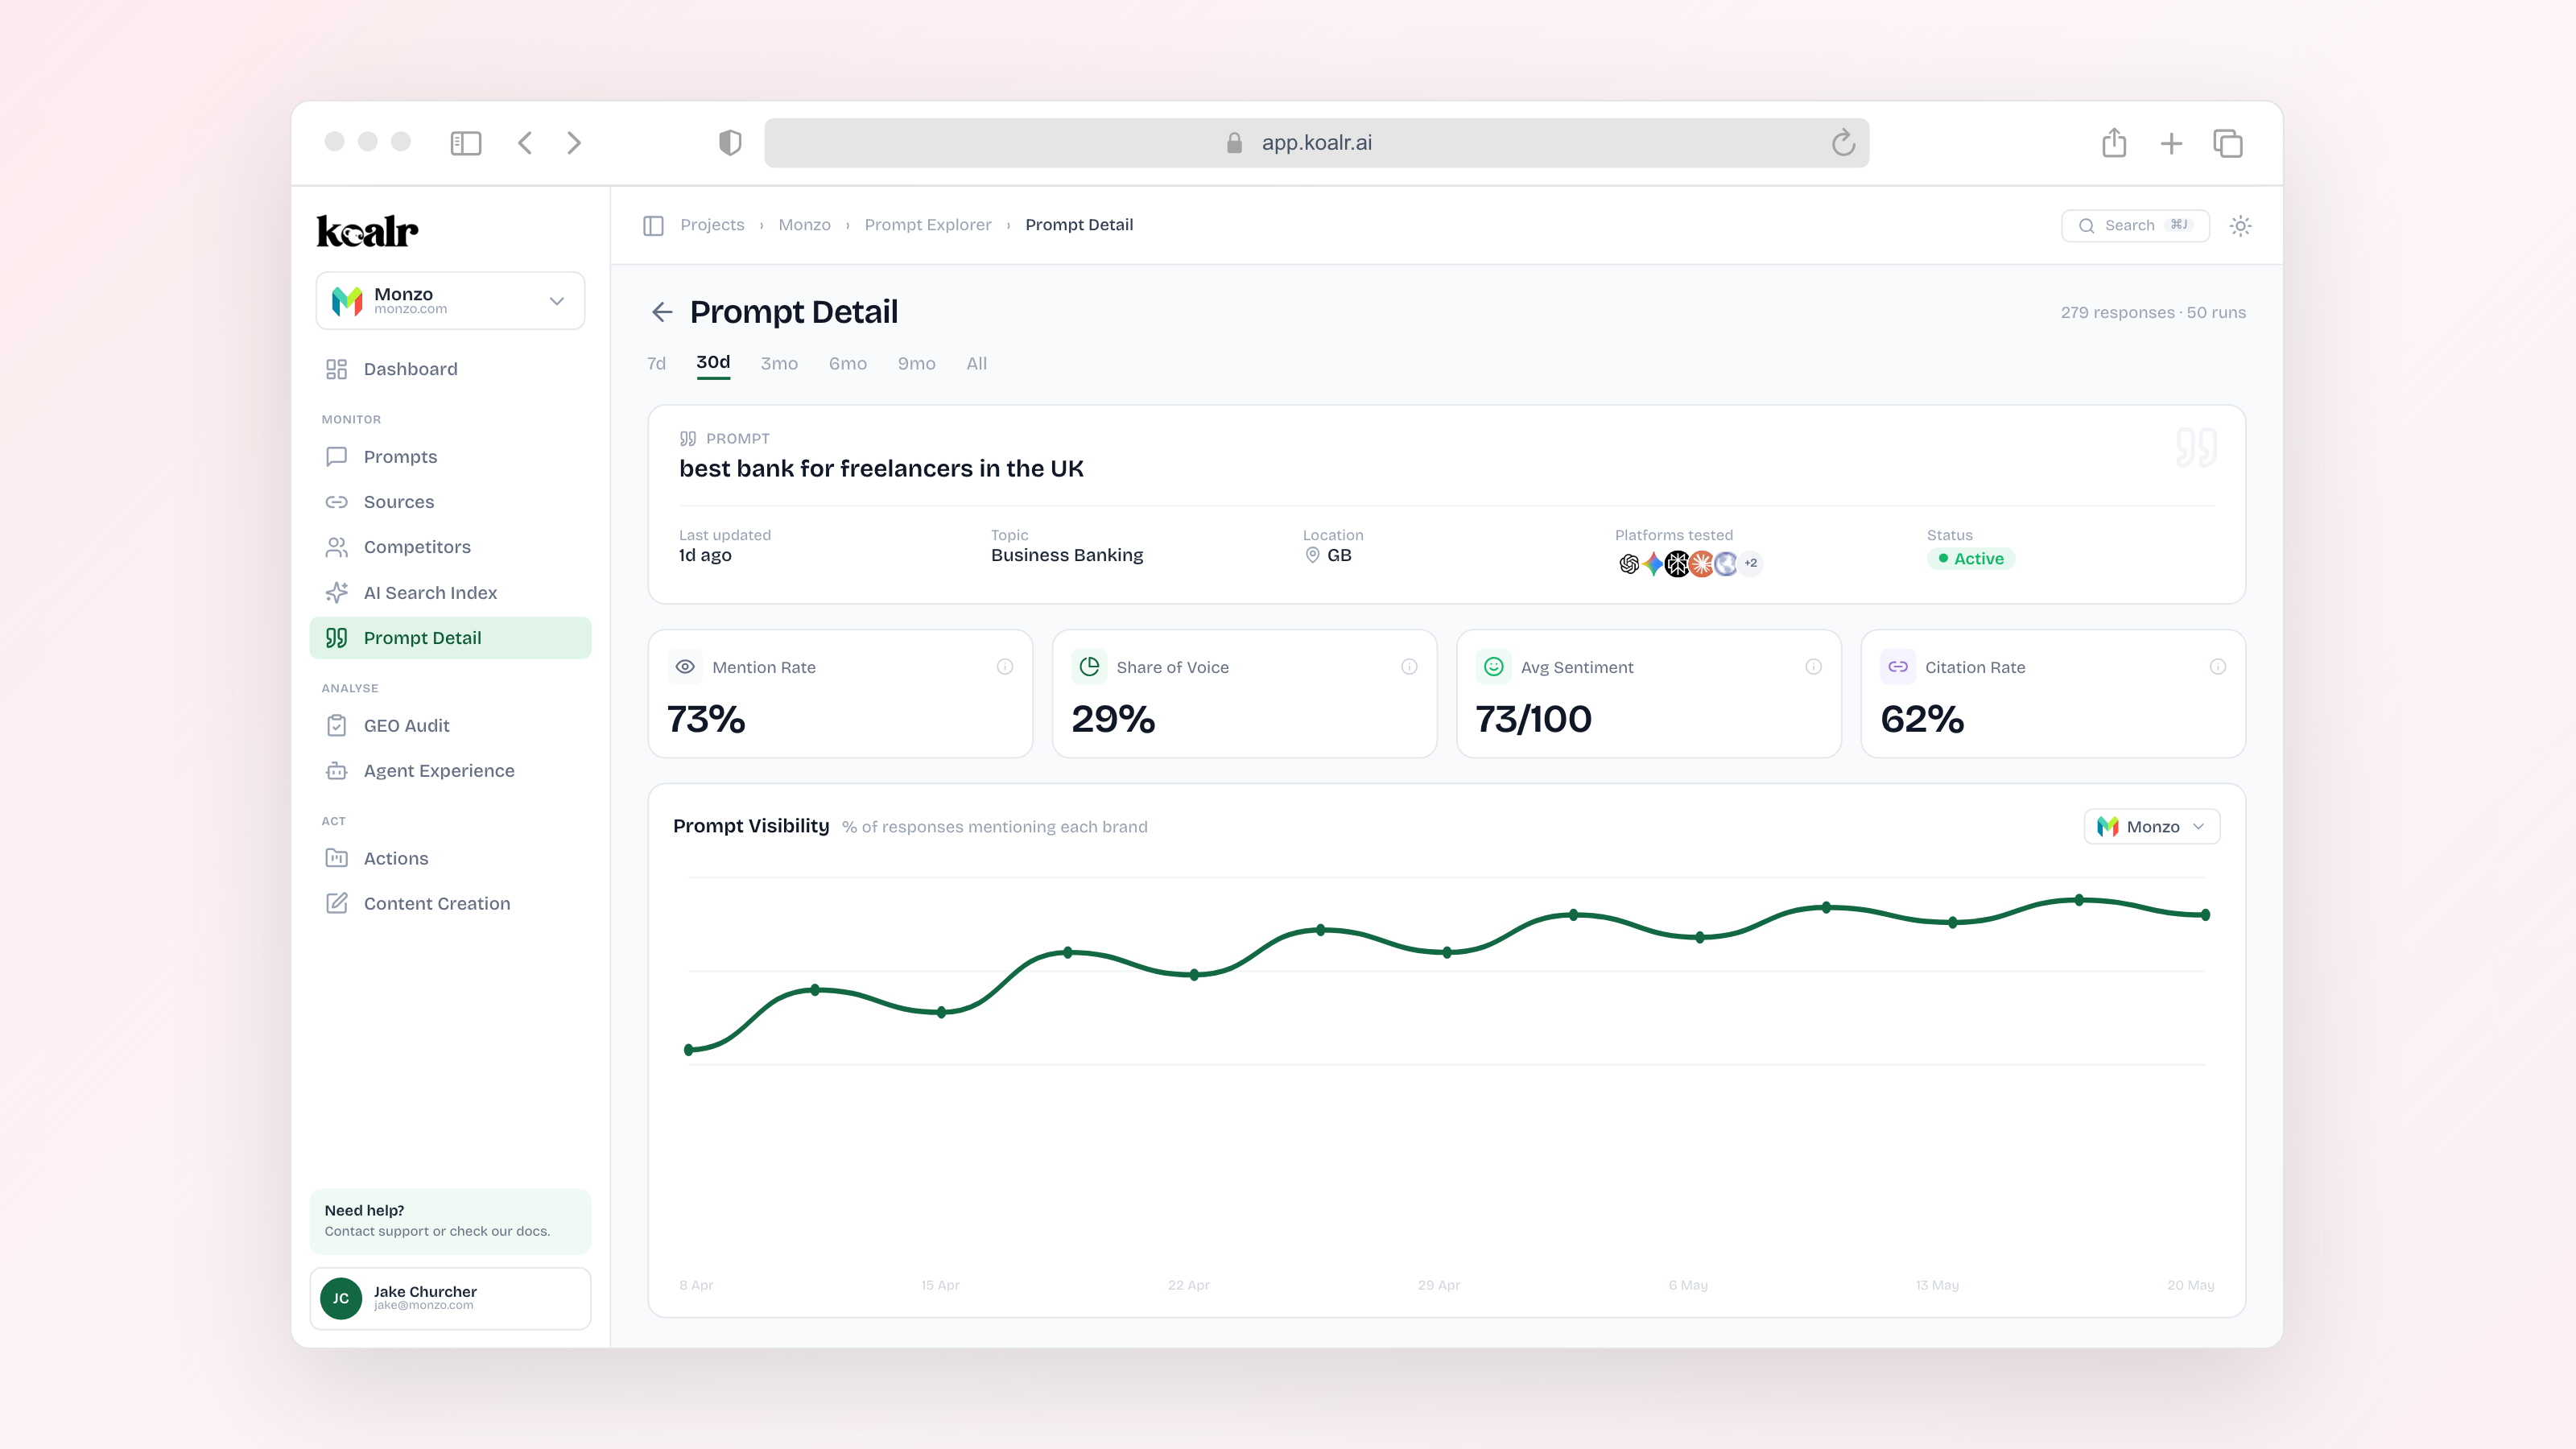Screen dimensions: 2576x1449
Task: Click Mention Rate info icon
Action: [x=1005, y=667]
